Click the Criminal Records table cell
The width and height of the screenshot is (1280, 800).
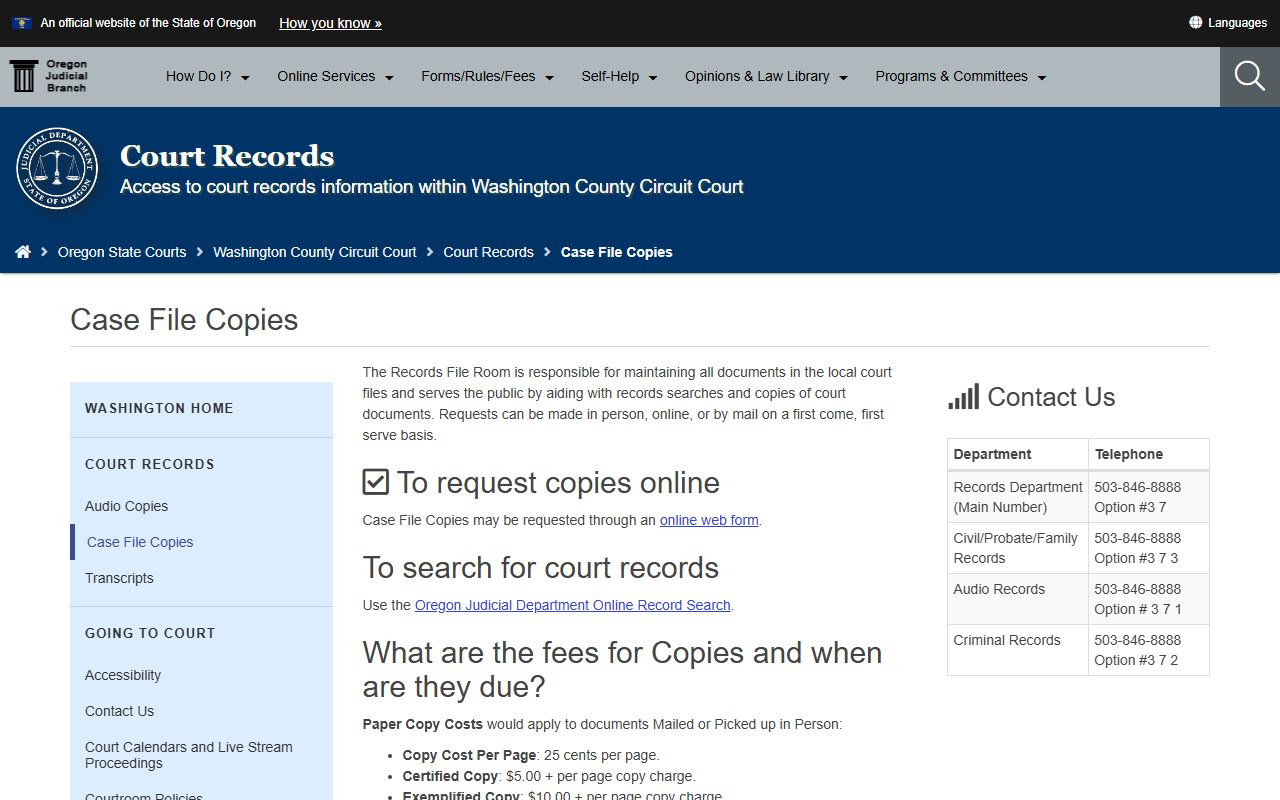[1018, 650]
